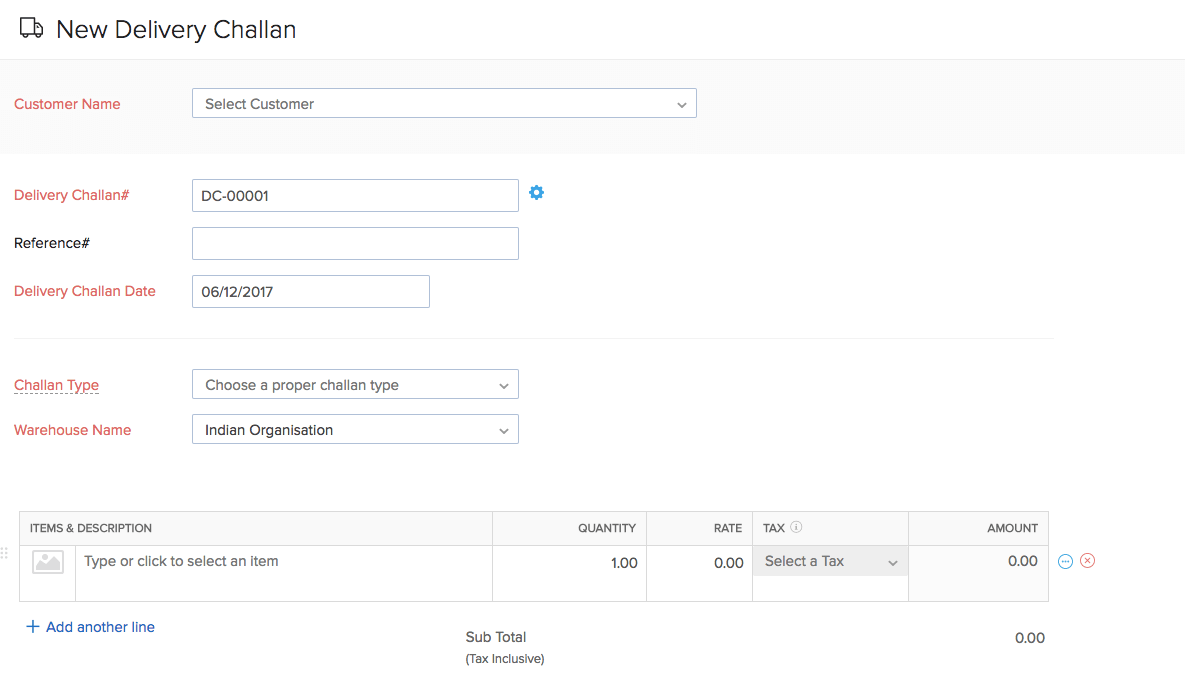Image resolution: width=1185 pixels, height=681 pixels.
Task: Click the gear icon beside Delivery Challan number
Action: coord(536,193)
